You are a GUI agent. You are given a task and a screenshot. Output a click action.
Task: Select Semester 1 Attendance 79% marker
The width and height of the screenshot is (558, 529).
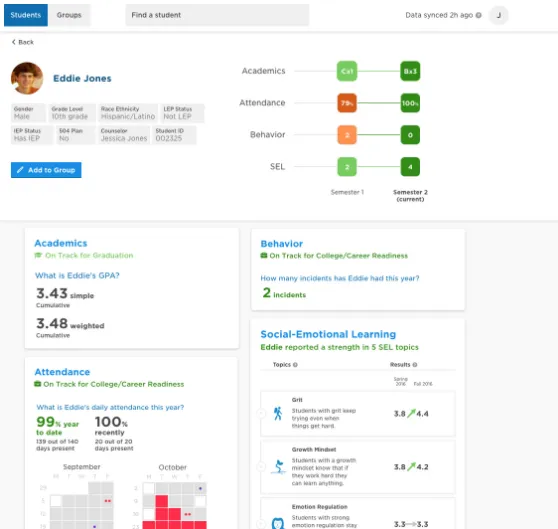[x=347, y=103]
